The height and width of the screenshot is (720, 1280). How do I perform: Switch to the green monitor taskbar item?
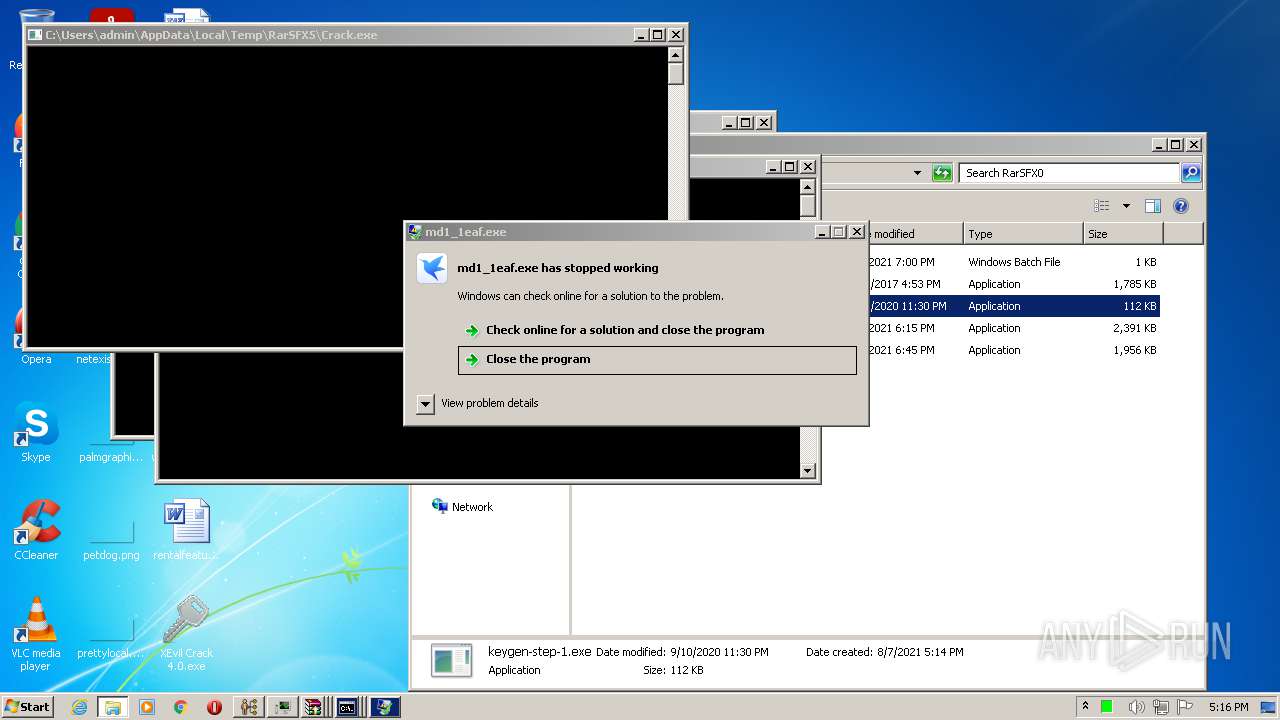pos(281,707)
